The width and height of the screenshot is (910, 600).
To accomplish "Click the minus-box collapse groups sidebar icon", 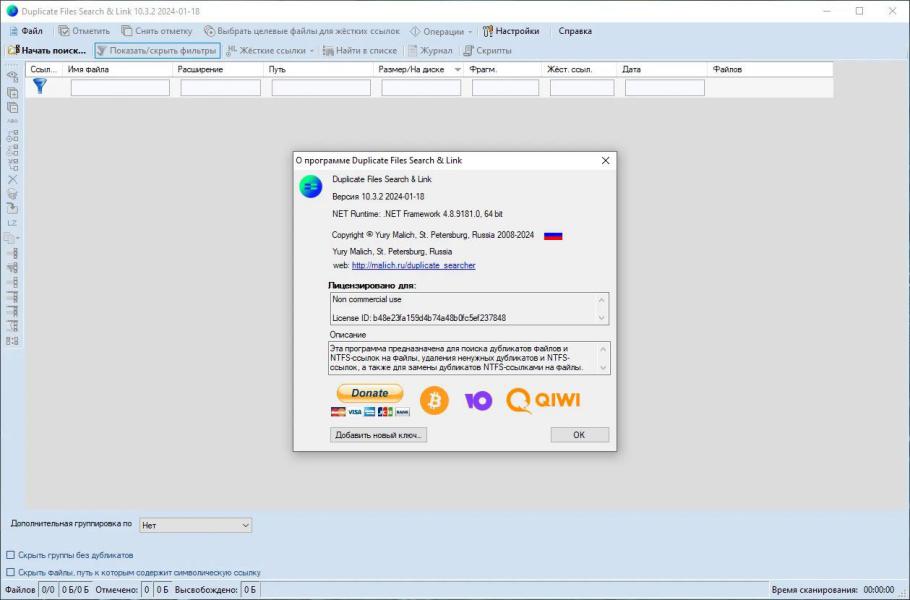I will [x=12, y=108].
